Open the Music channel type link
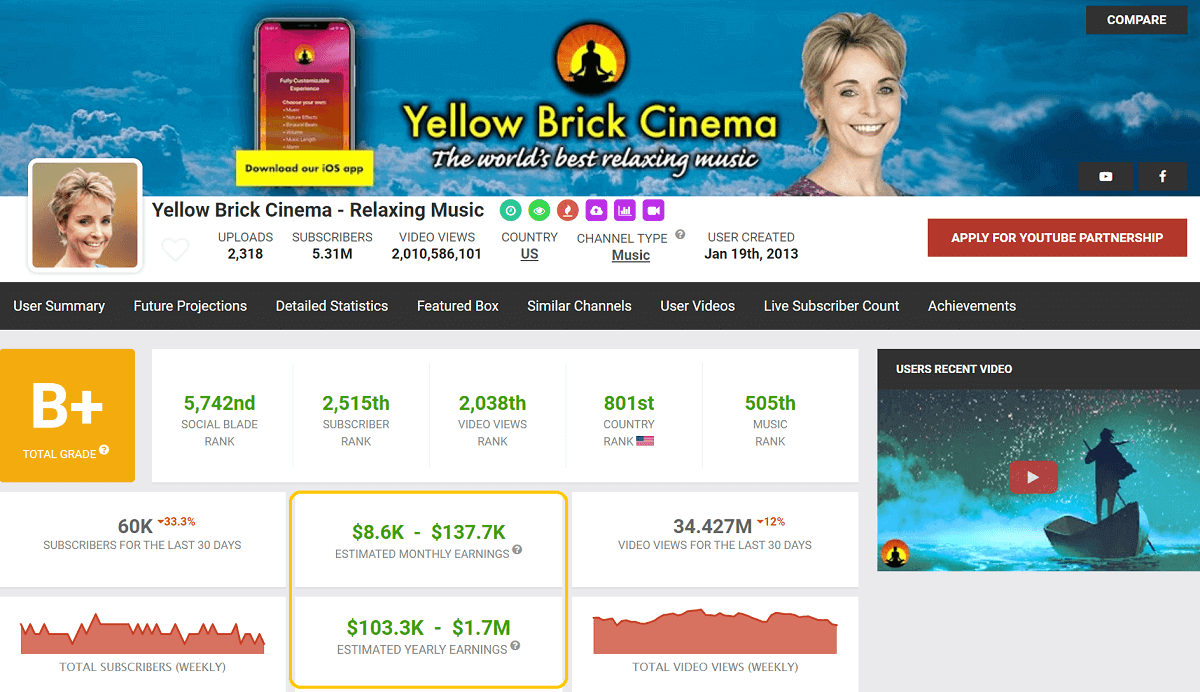This screenshot has width=1200, height=692. pos(631,255)
